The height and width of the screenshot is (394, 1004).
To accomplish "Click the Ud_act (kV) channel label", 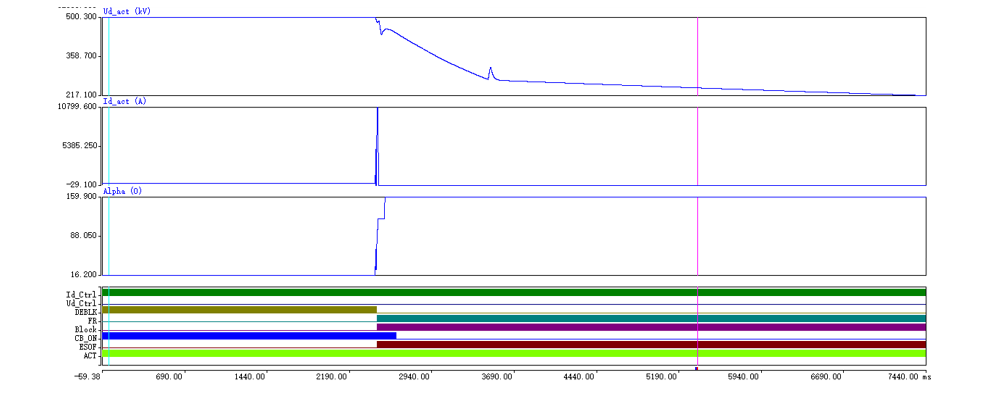I will point(127,11).
